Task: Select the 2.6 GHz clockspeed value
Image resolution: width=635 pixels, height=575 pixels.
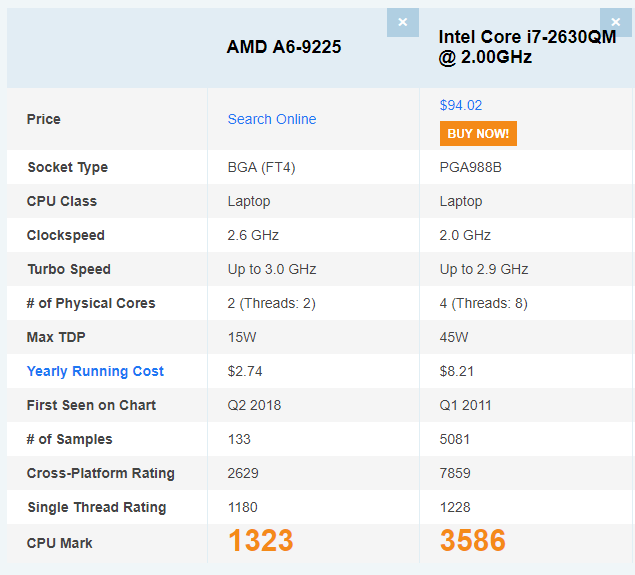Action: [x=253, y=235]
